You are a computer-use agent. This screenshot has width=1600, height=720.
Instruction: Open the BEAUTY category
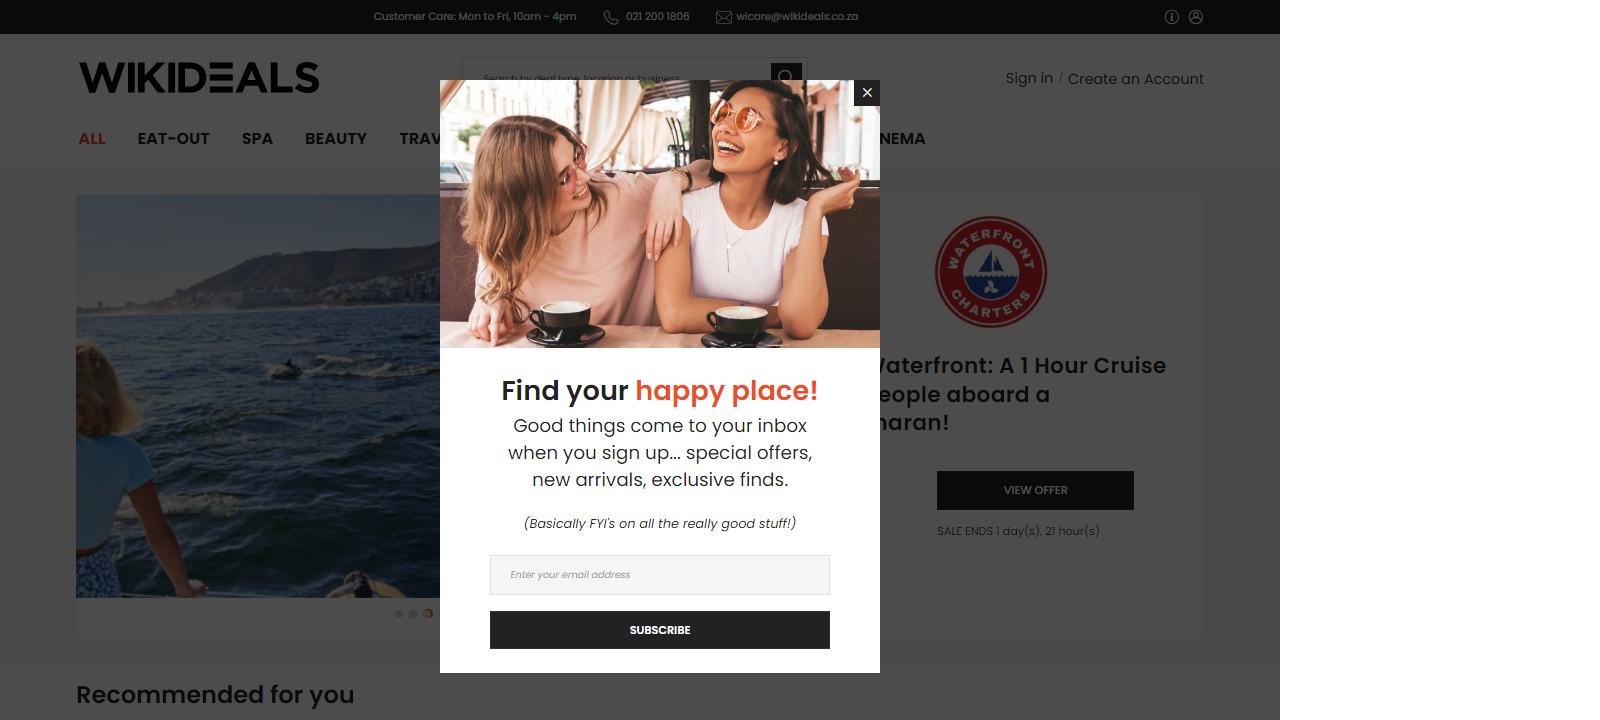[x=336, y=139]
